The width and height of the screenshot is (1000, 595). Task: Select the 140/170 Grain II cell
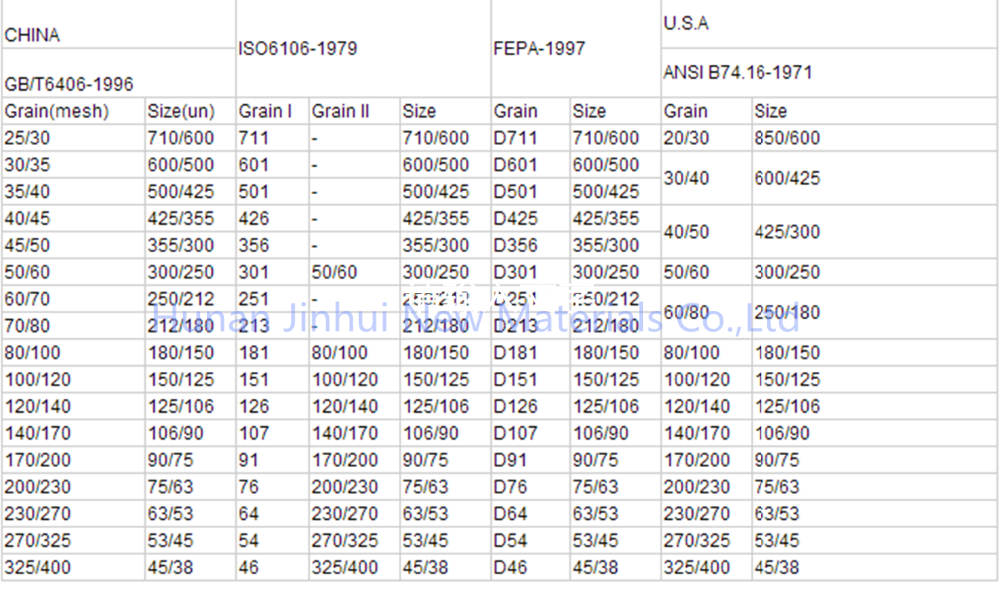tap(354, 433)
